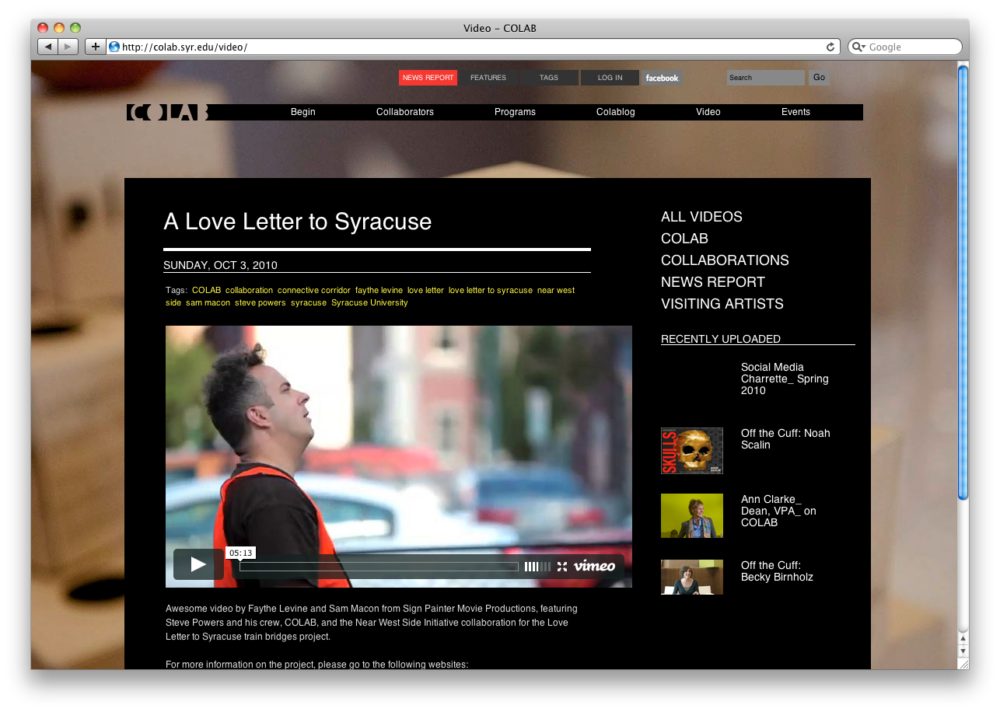This screenshot has height=712, width=1000.
Task: Click the vertical scrollbar thumb
Action: [x=963, y=283]
